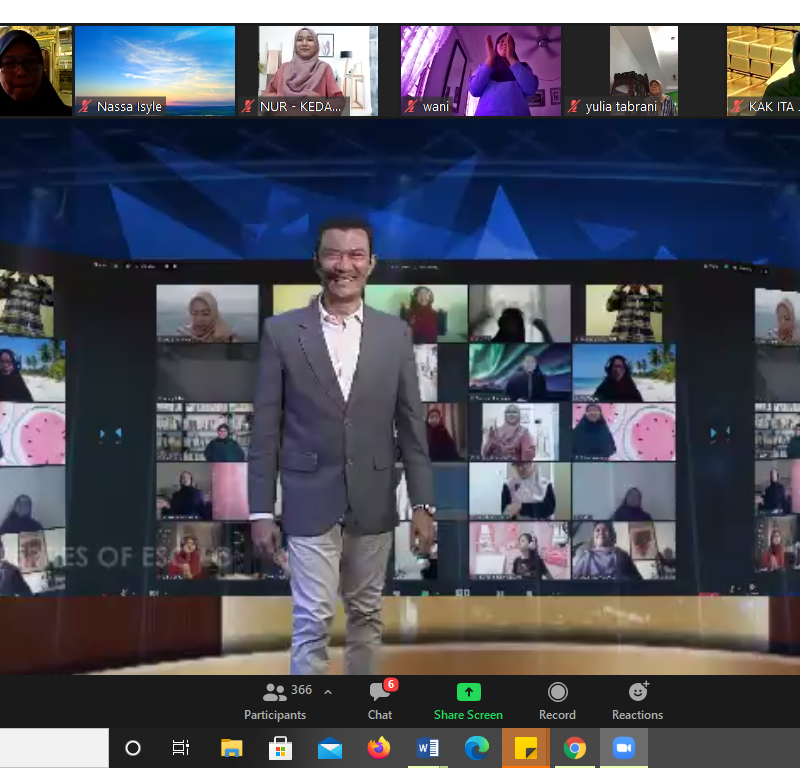Viewport: 800px width, 768px height.
Task: Open the Reactions menu
Action: pyautogui.click(x=637, y=700)
